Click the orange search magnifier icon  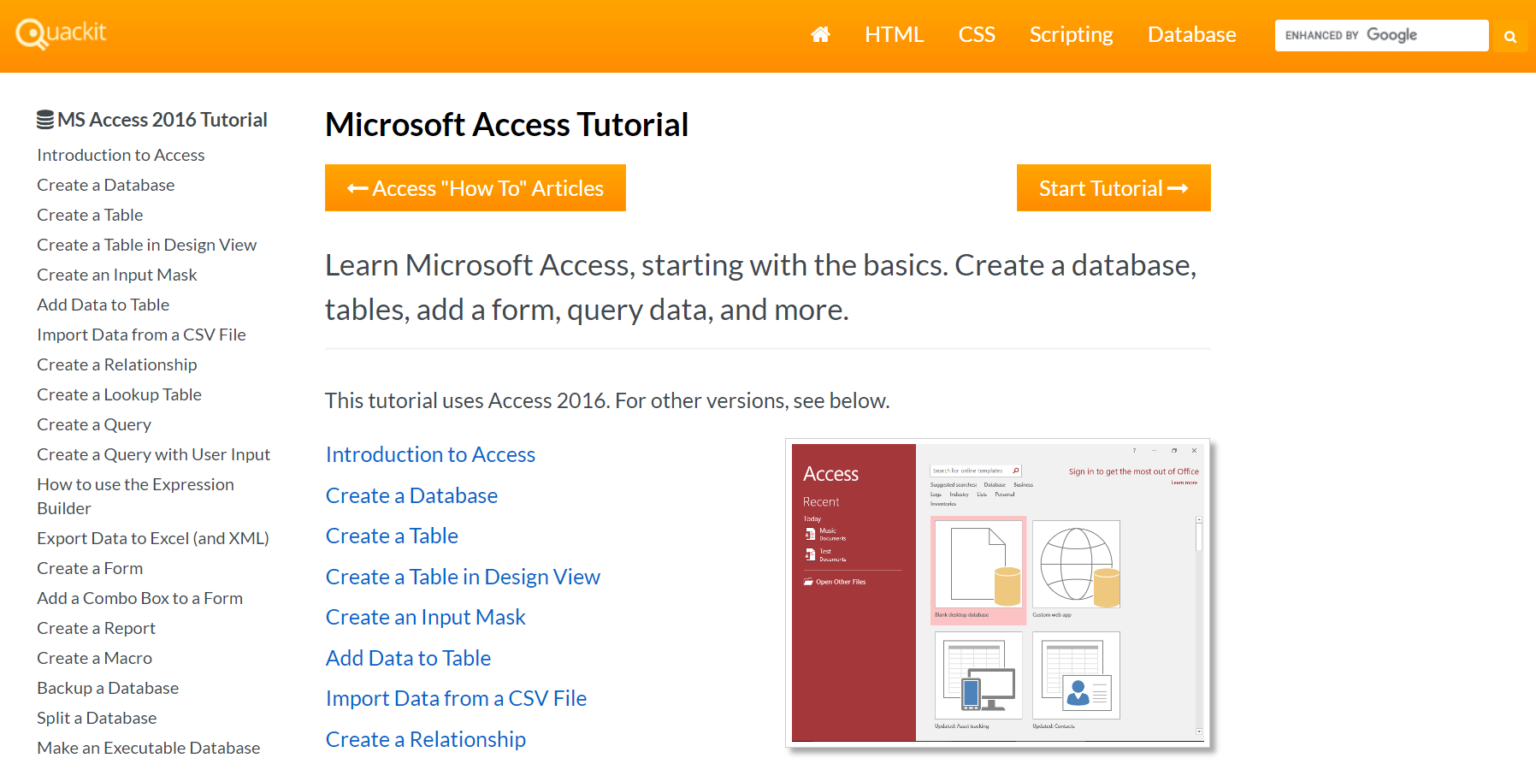coord(1510,35)
